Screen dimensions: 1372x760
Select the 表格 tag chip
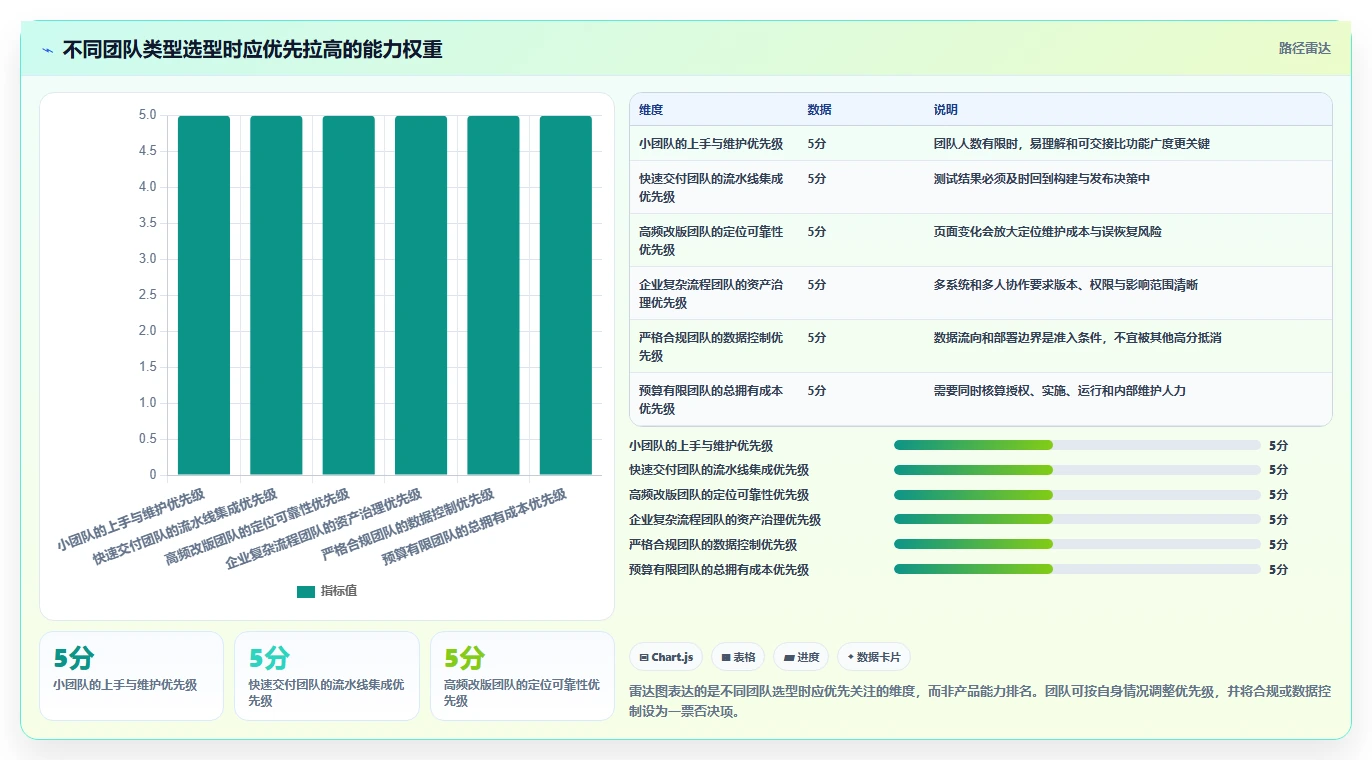pyautogui.click(x=738, y=657)
